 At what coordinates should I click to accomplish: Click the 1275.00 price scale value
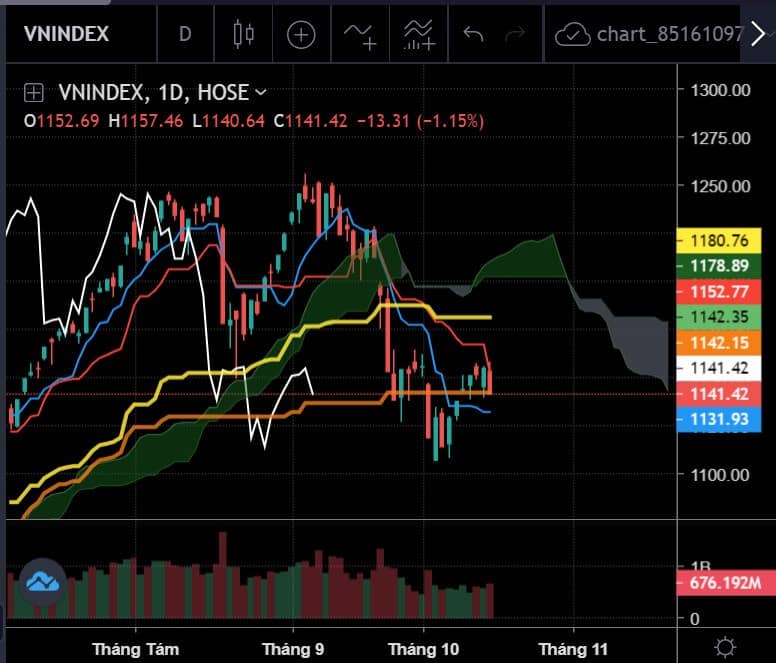coord(721,138)
